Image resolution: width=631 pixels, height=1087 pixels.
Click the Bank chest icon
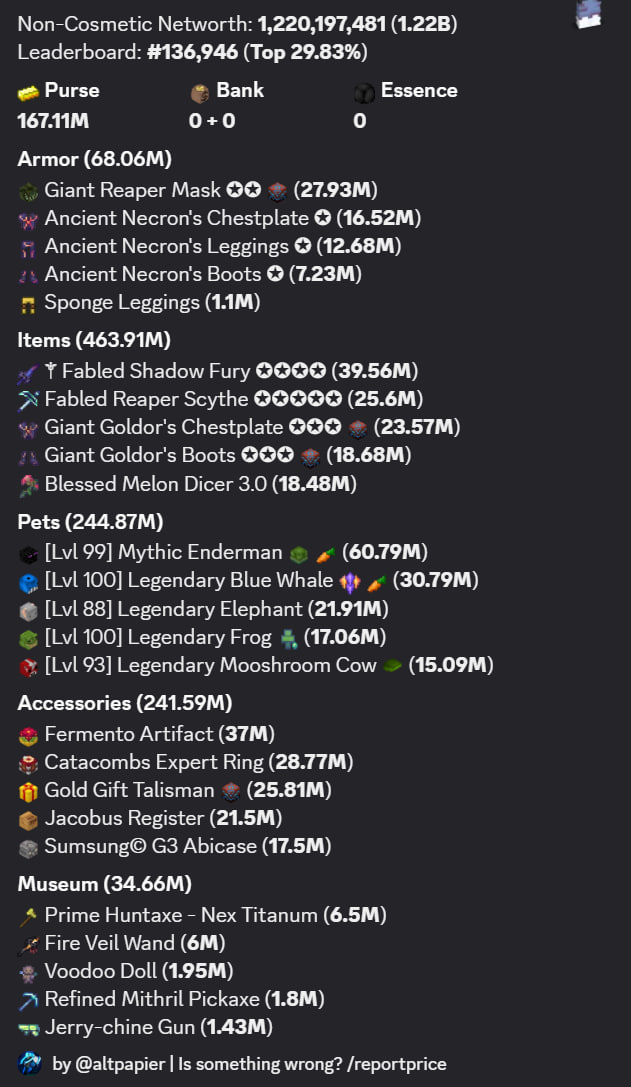point(200,92)
